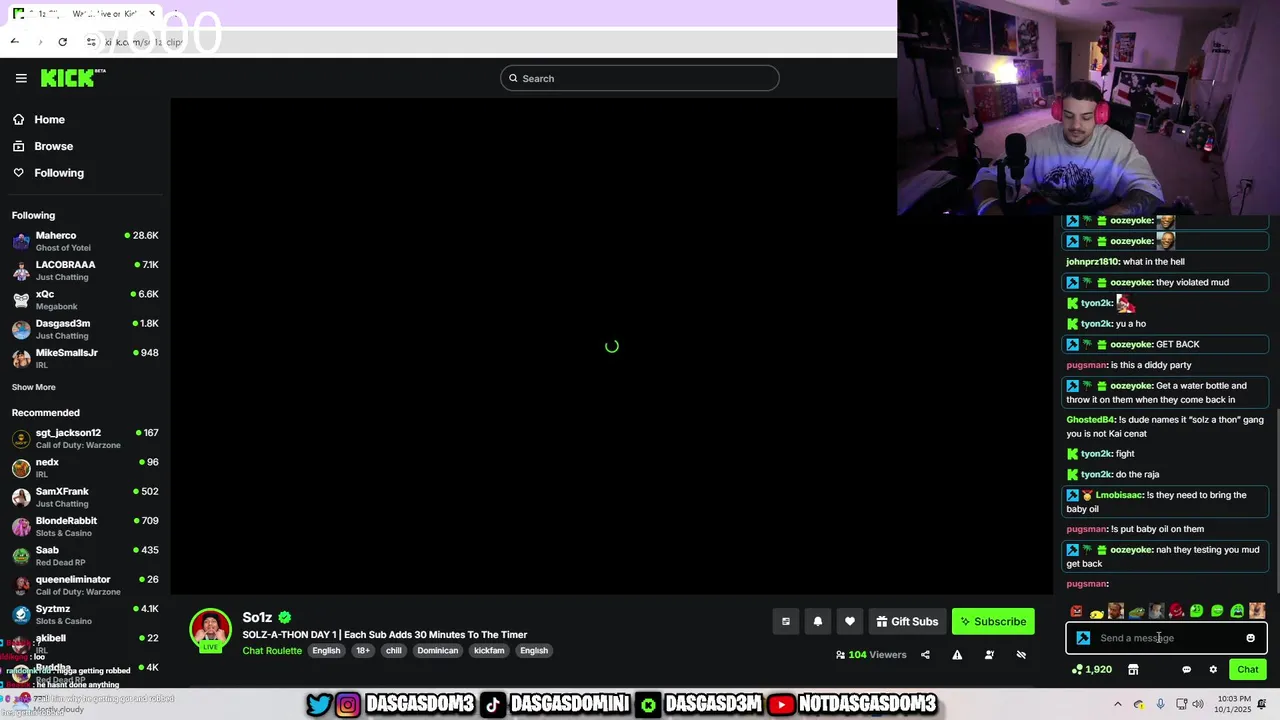The image size is (1280, 720).
Task: Click the share icon
Action: pyautogui.click(x=925, y=655)
